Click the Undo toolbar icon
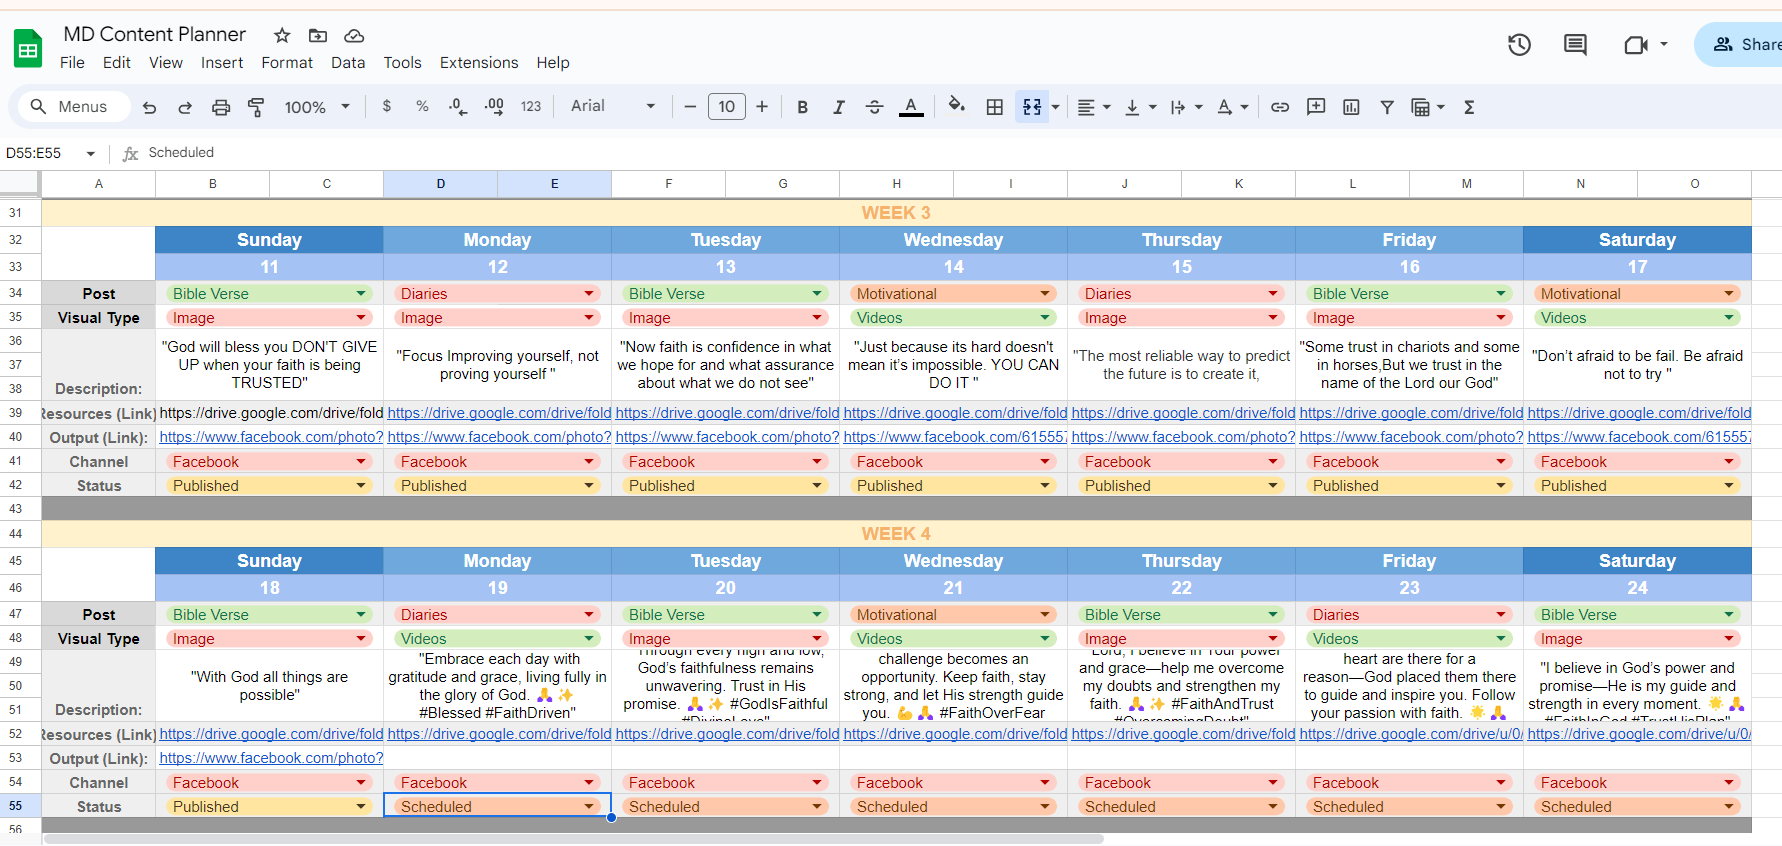Screen dimensions: 1782x846 click(x=150, y=107)
